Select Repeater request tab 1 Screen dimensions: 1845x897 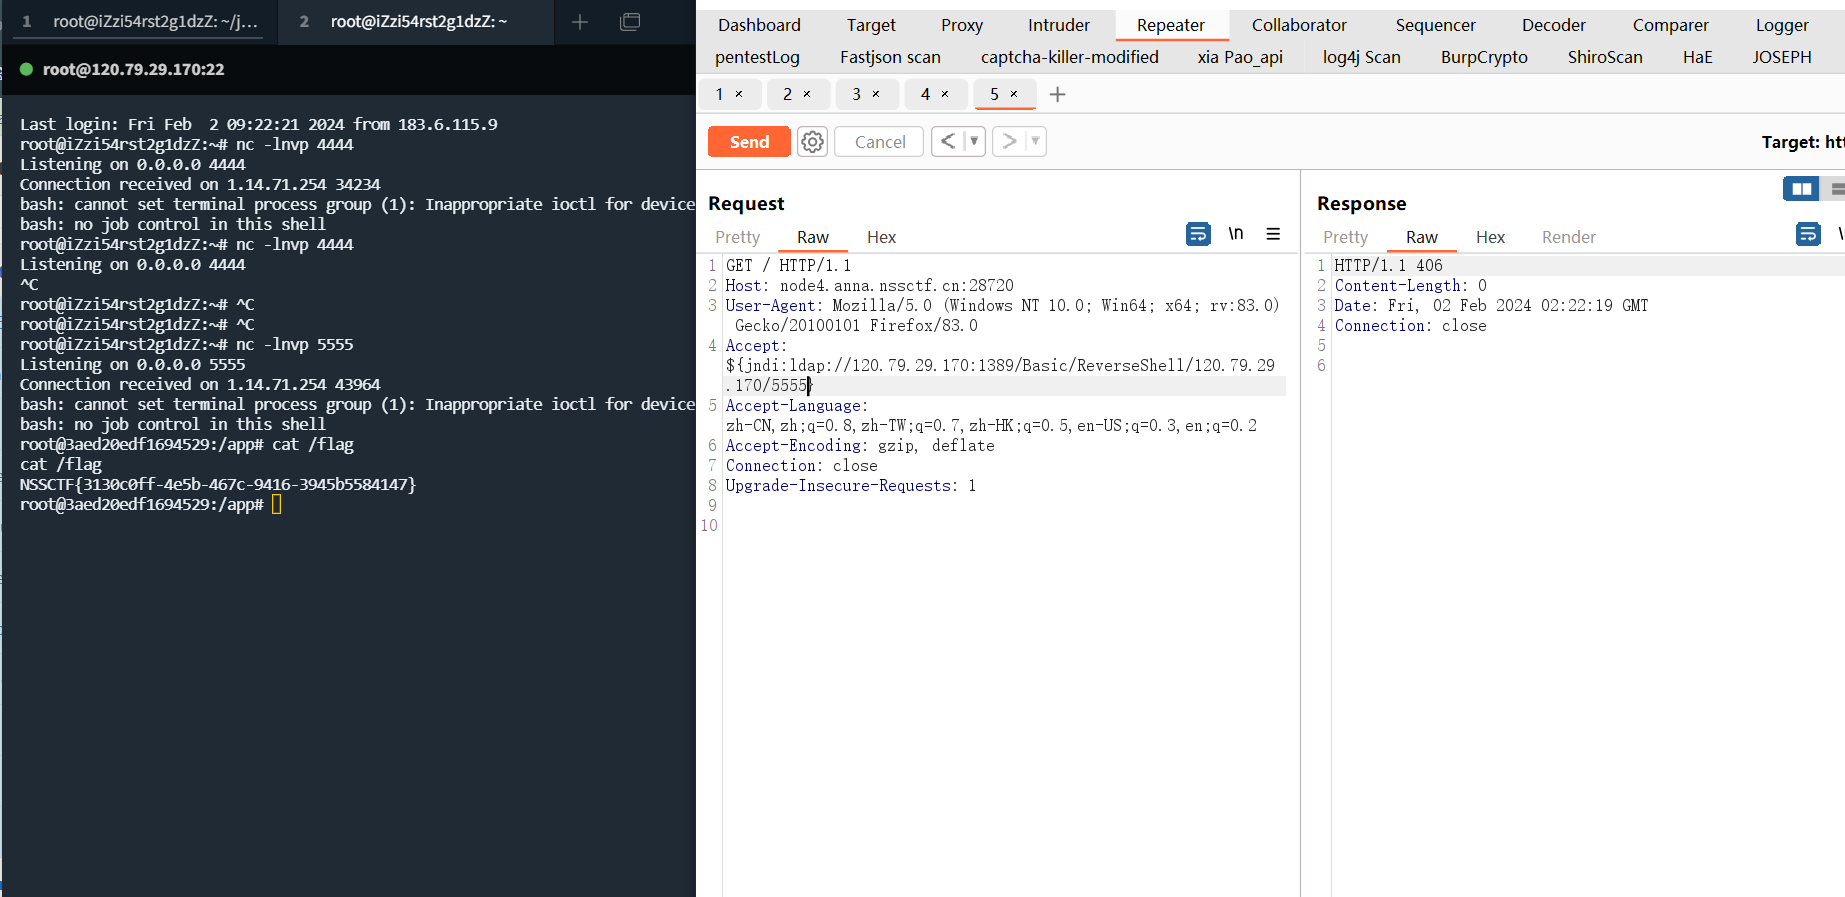719,94
